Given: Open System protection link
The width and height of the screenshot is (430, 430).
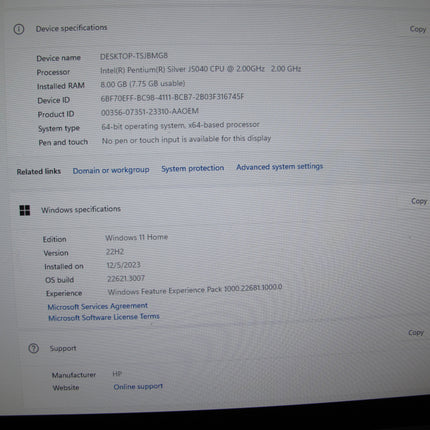Looking at the screenshot, I should [193, 168].
